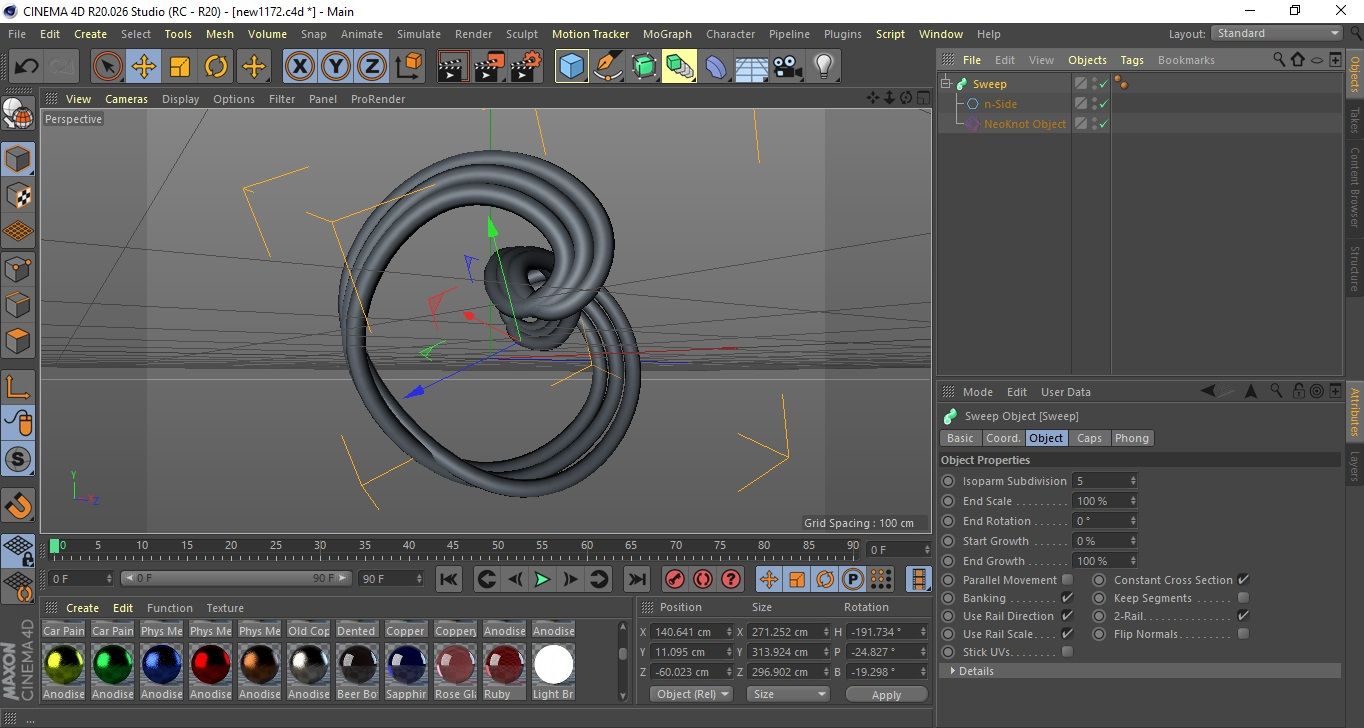Click the coordinate system icon
Viewport: 1364px width, 728px height.
tap(408, 67)
